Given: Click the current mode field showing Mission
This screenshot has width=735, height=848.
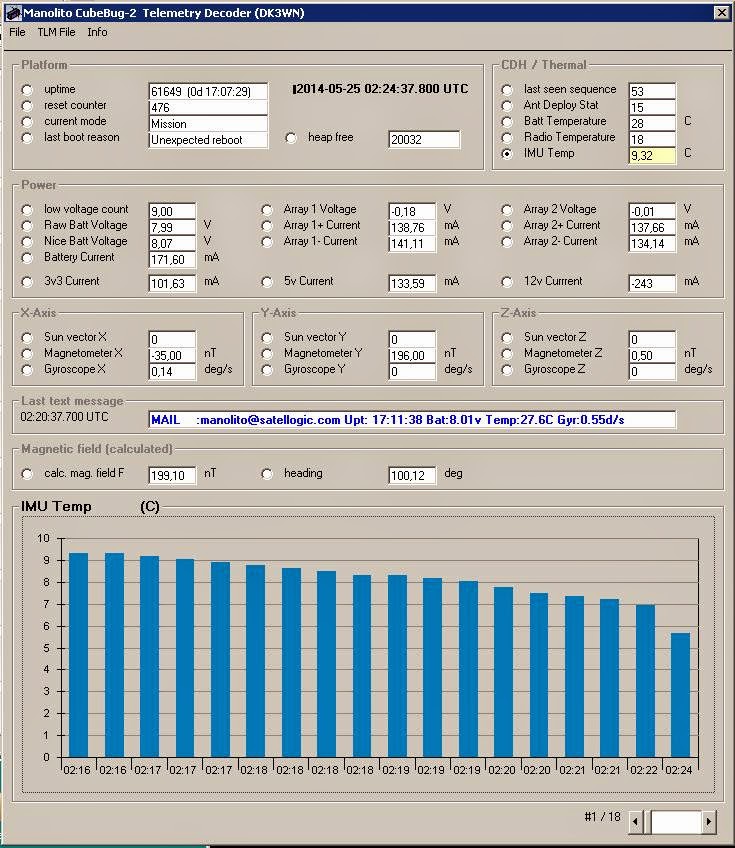Looking at the screenshot, I should (x=208, y=124).
